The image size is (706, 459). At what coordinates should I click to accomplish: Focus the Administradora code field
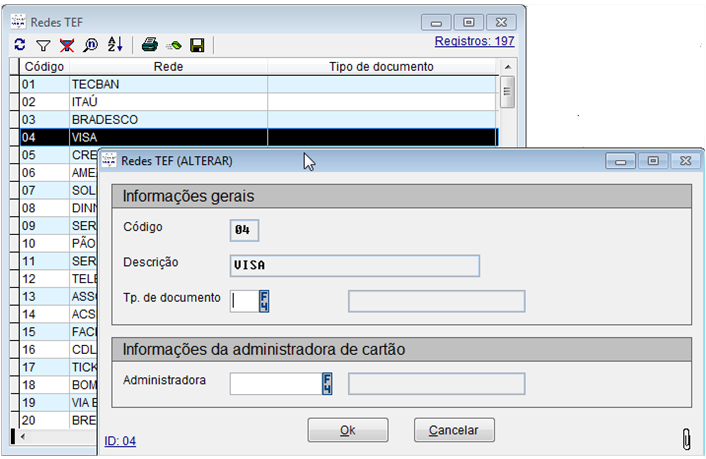276,384
